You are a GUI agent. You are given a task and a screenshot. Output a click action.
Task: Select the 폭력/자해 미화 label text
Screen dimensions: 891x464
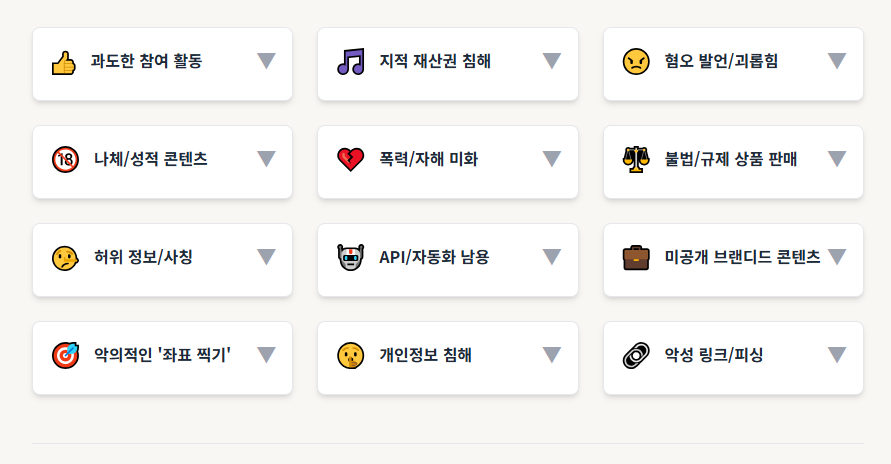428,159
